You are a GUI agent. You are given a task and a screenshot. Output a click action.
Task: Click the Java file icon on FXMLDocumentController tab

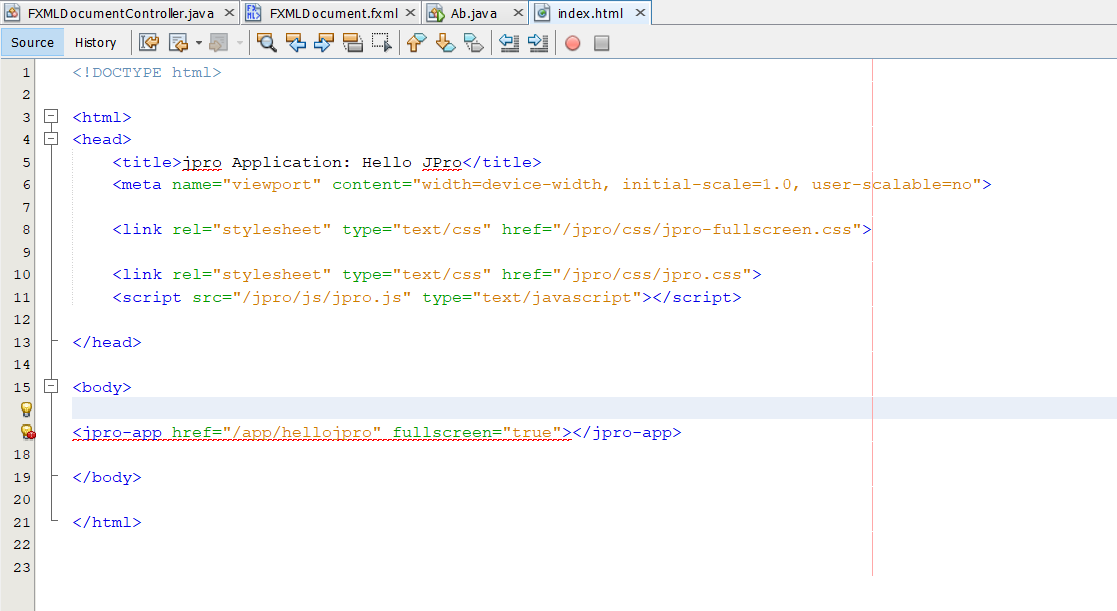pos(13,13)
